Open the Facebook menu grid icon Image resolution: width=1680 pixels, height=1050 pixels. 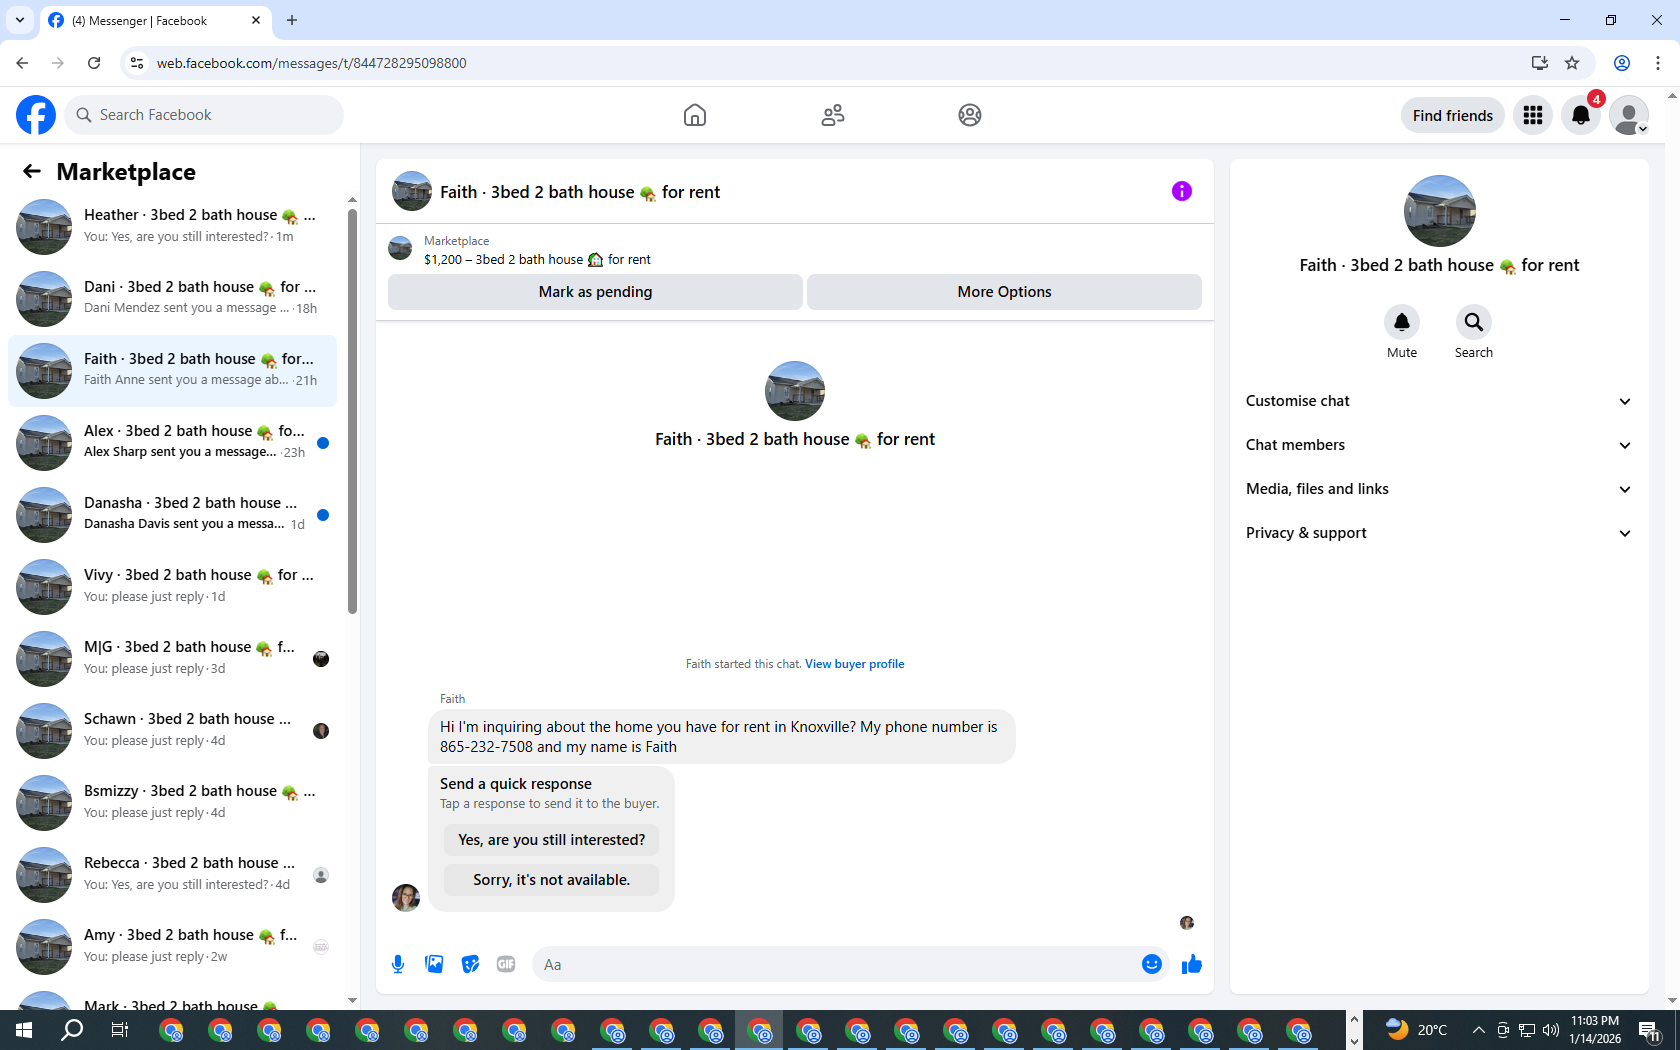[x=1533, y=115]
